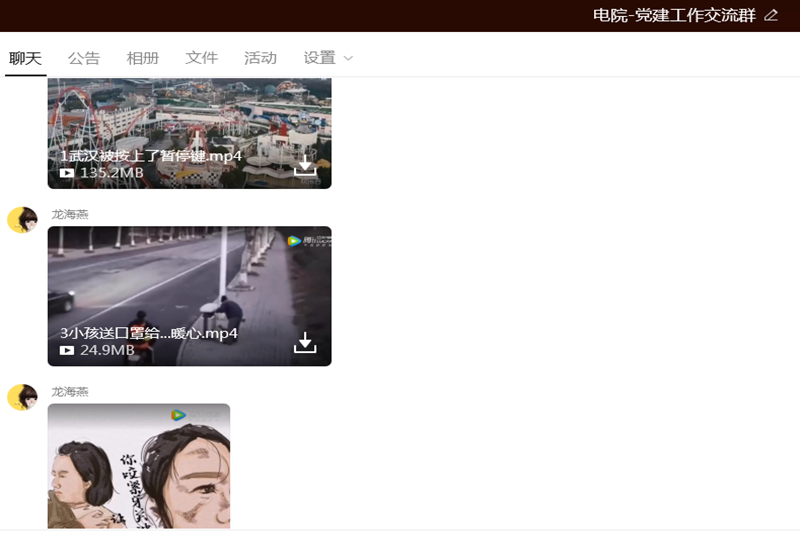Click the video icon beside 24.9MB
The height and width of the screenshot is (533, 800).
(67, 350)
